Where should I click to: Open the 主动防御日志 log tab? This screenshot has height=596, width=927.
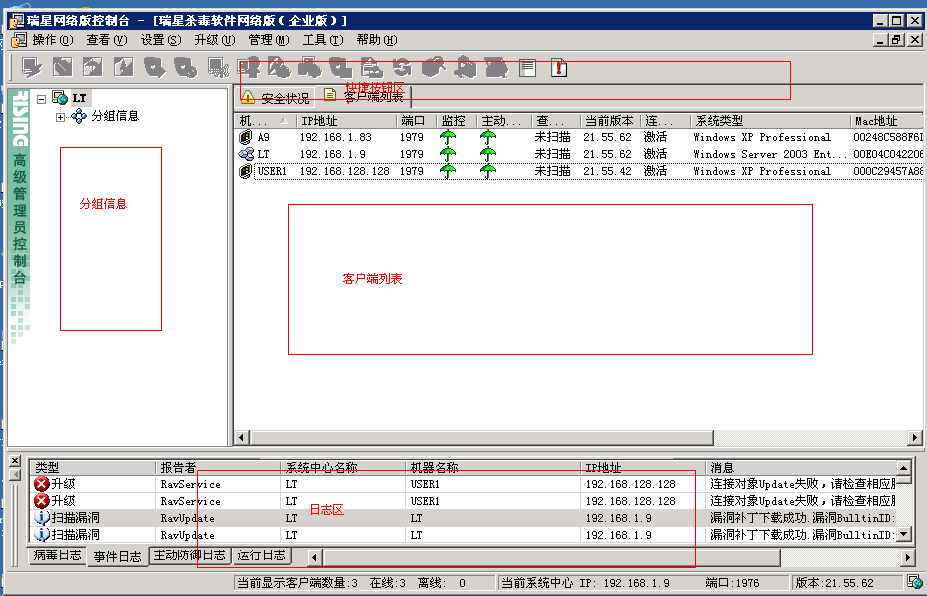[189, 555]
